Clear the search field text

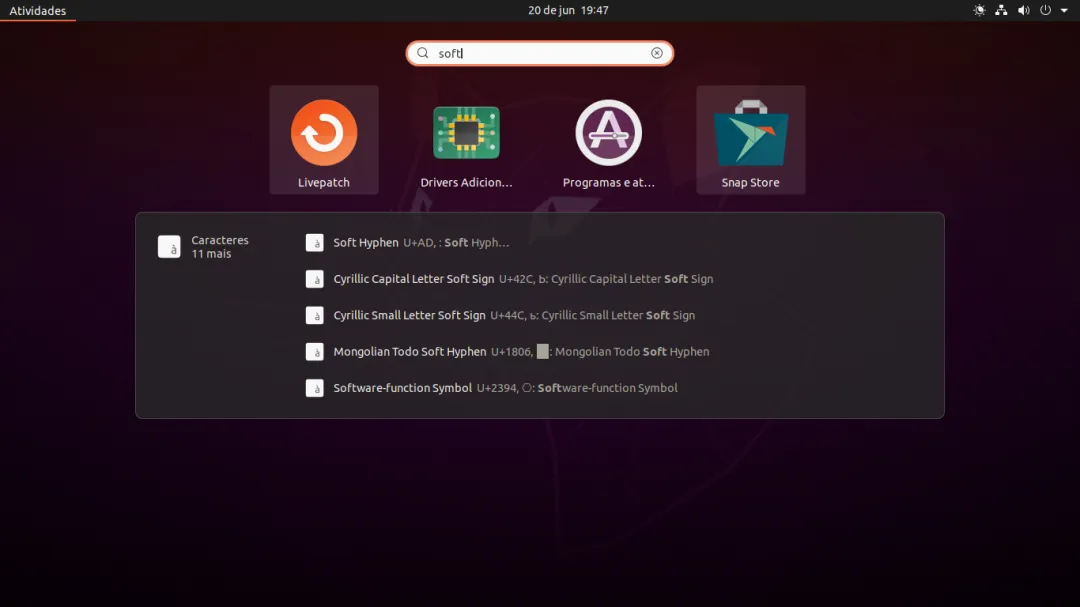click(x=657, y=53)
